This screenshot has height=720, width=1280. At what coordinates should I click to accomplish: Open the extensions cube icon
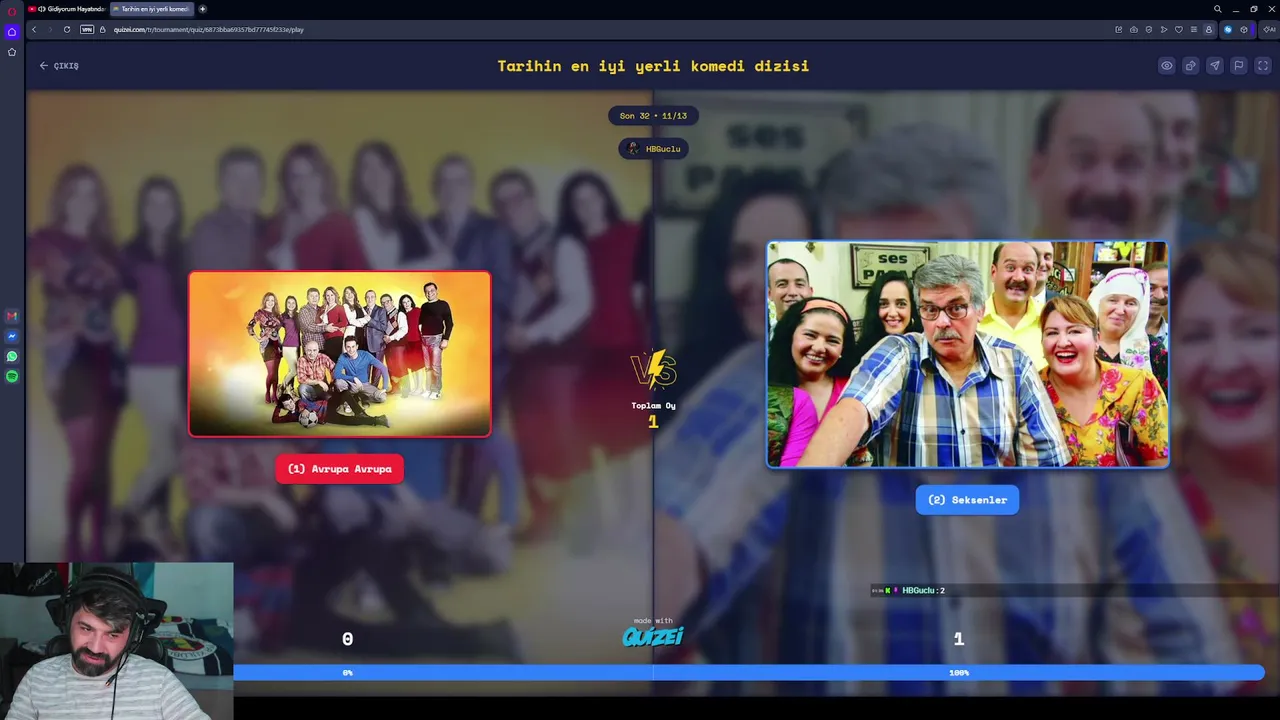click(1244, 29)
